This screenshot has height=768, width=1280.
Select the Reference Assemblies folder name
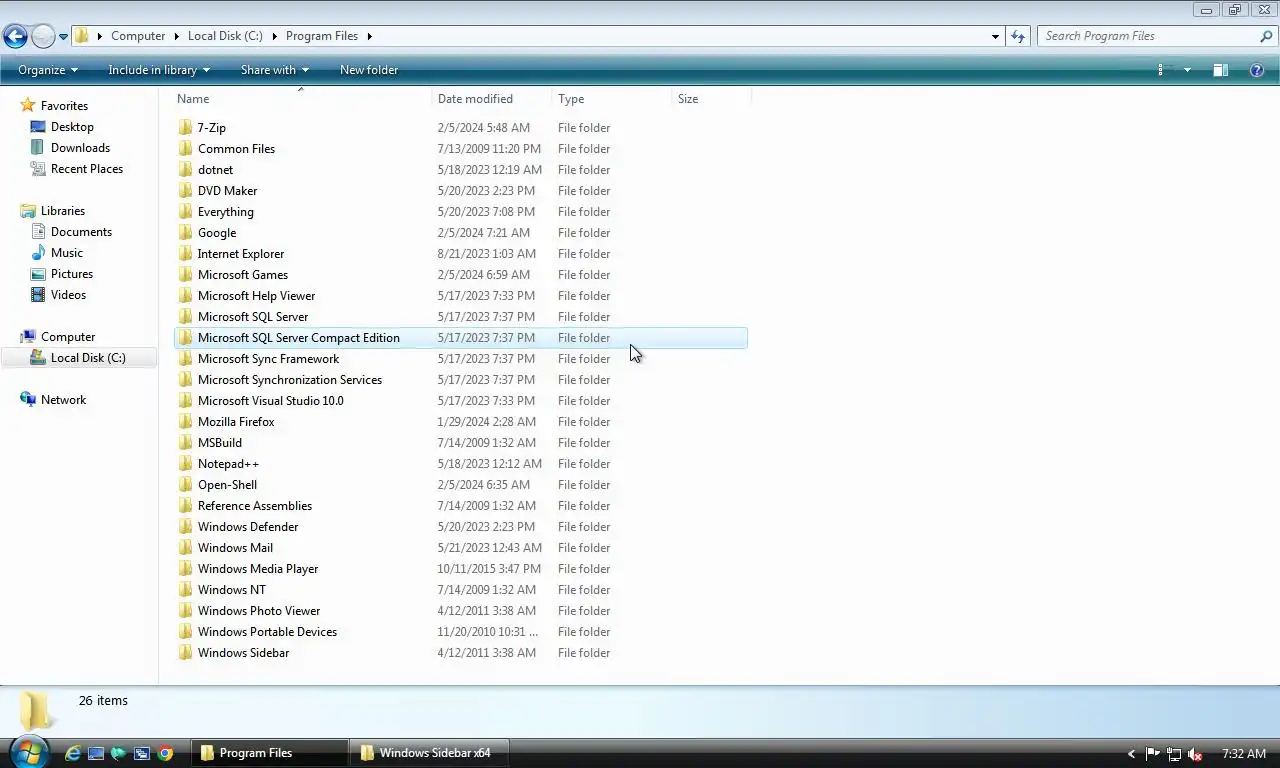(x=255, y=506)
